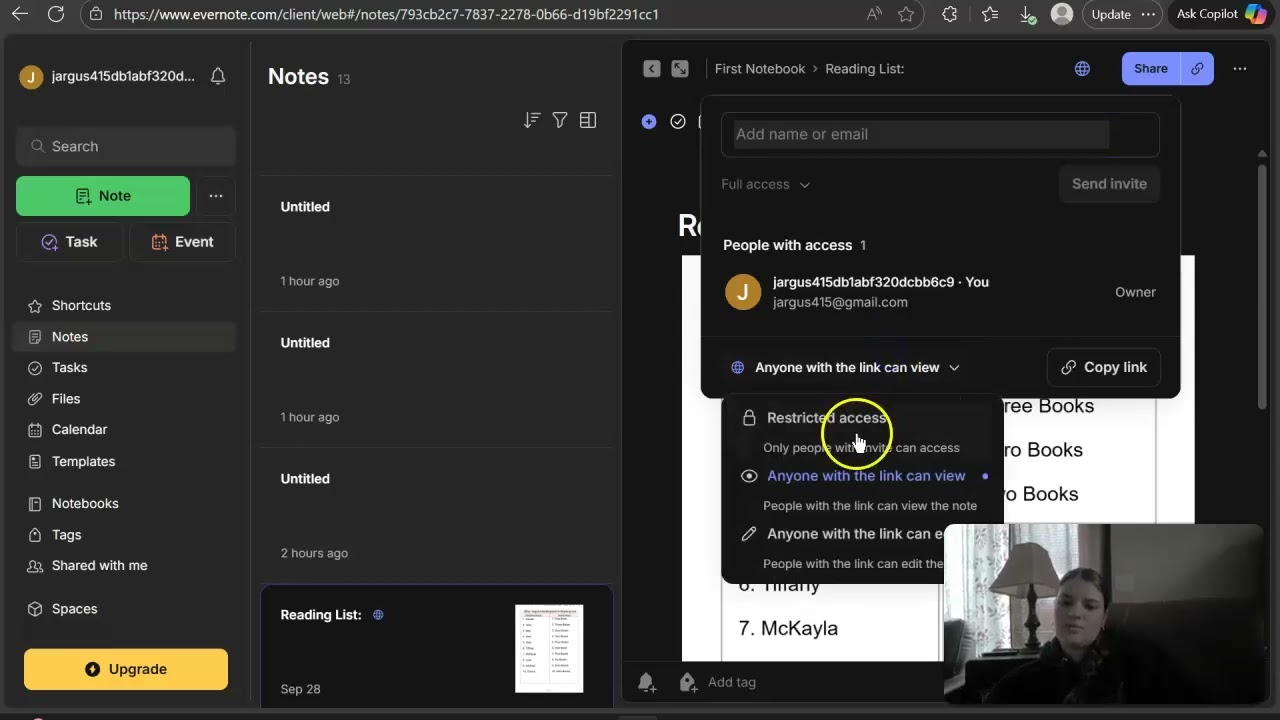The image size is (1280, 720).
Task: Collapse the note panel arrow icon
Action: tap(652, 68)
